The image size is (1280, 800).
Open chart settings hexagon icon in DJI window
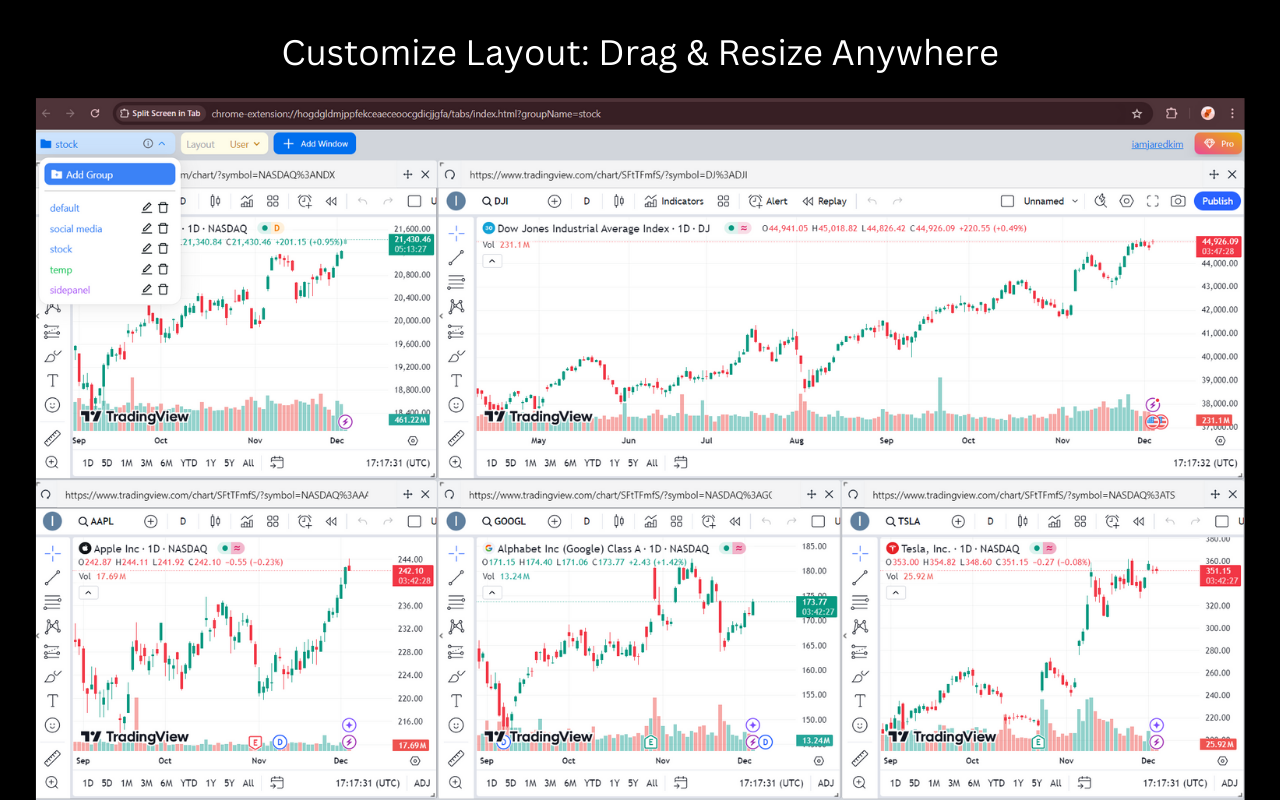tap(1127, 201)
